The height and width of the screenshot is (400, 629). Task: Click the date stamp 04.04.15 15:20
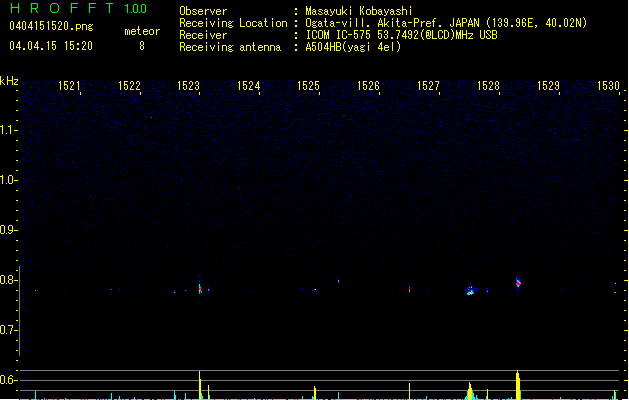(x=51, y=46)
